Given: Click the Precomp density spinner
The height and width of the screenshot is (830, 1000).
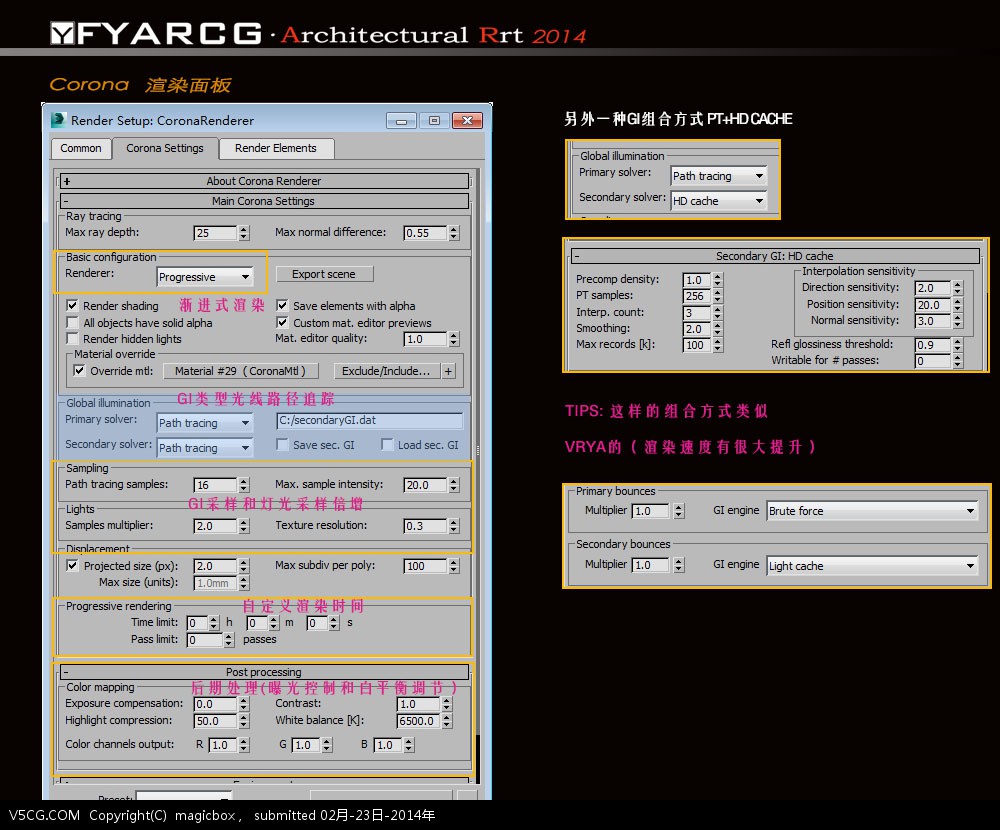Looking at the screenshot, I should coord(717,279).
